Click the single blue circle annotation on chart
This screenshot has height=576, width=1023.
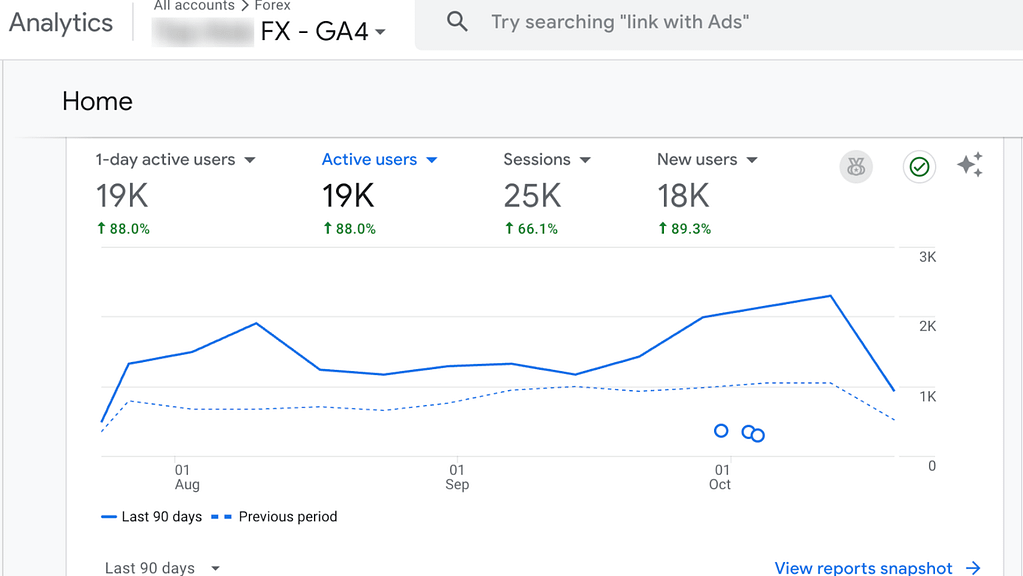point(721,430)
